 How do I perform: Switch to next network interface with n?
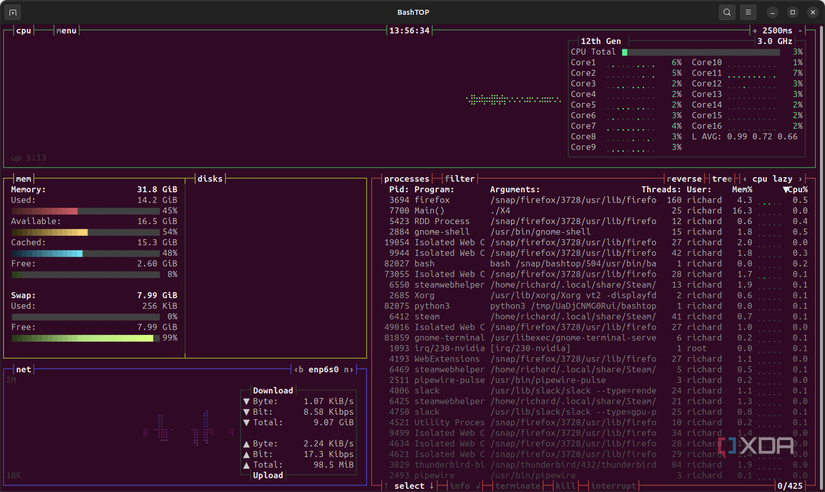(x=348, y=370)
